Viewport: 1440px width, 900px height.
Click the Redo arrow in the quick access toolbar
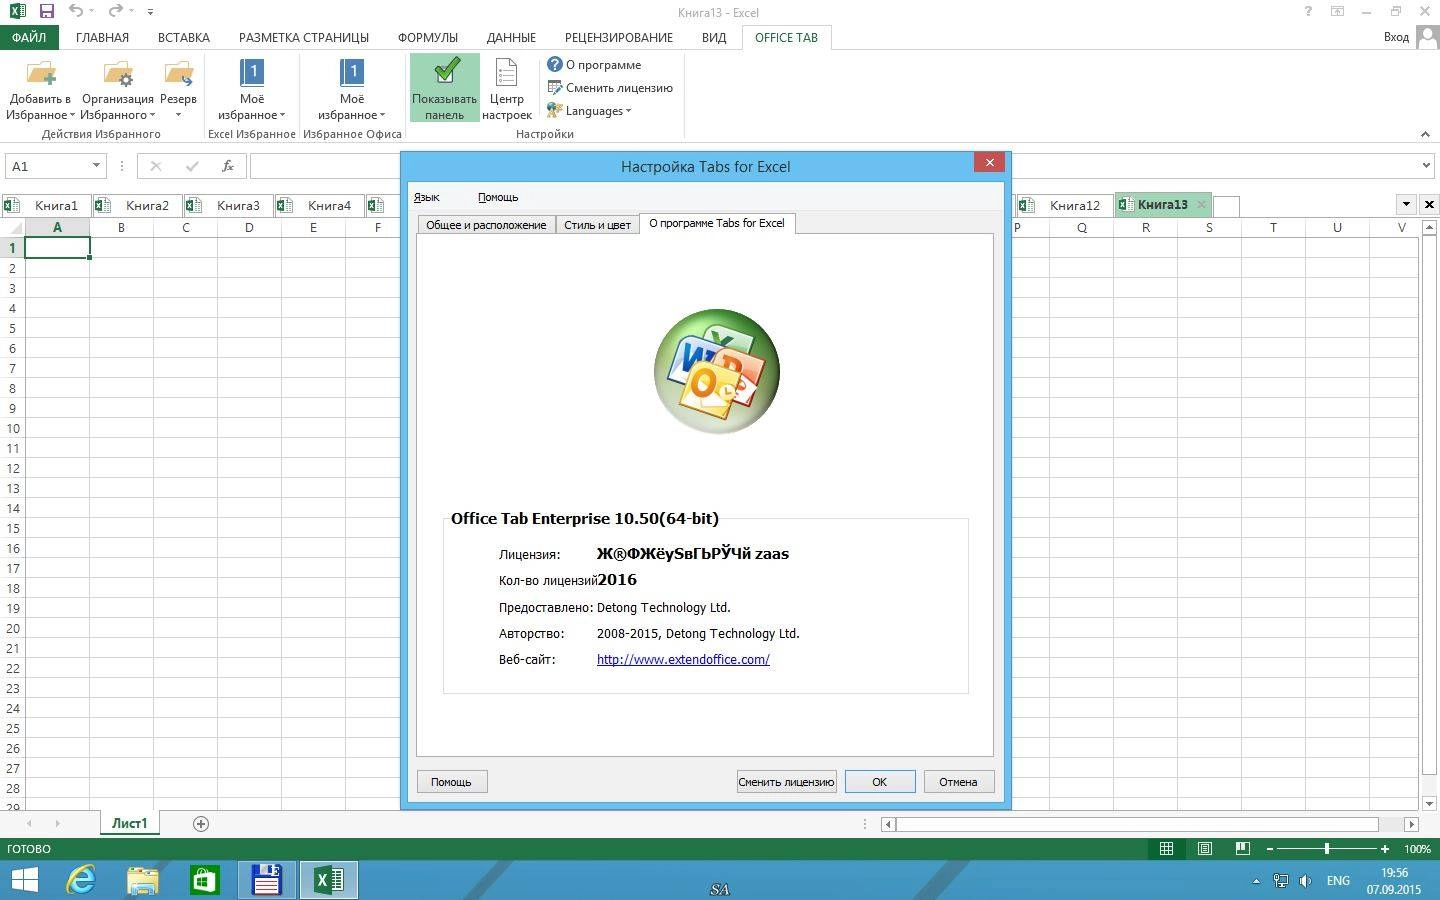[x=116, y=12]
